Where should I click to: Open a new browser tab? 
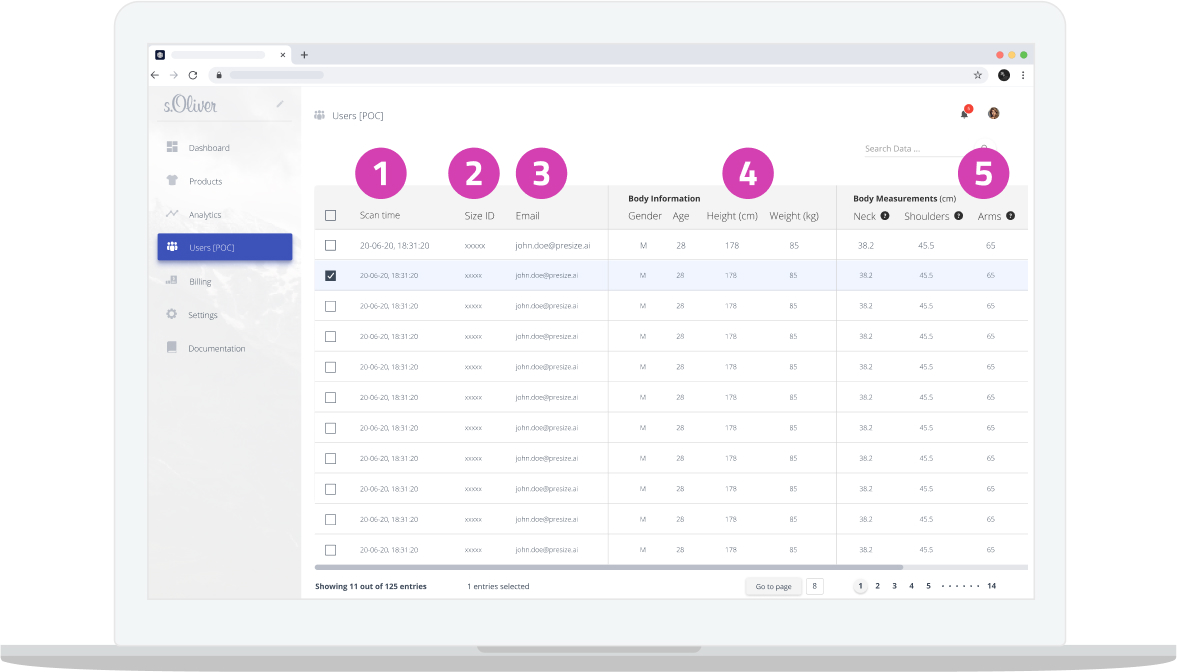[304, 55]
